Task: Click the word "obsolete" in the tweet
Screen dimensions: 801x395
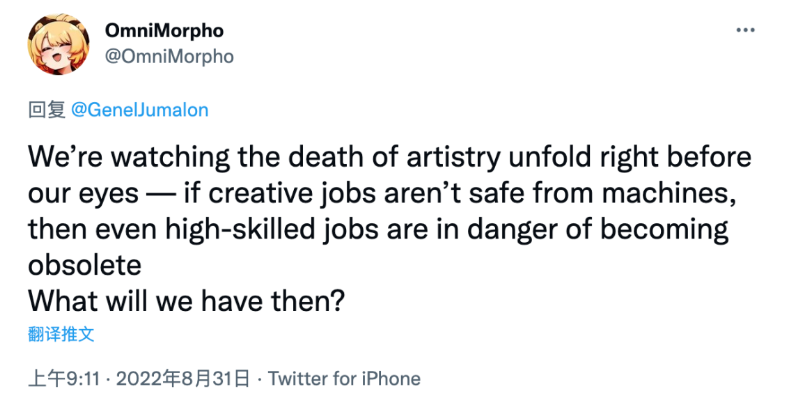Action: tap(84, 265)
